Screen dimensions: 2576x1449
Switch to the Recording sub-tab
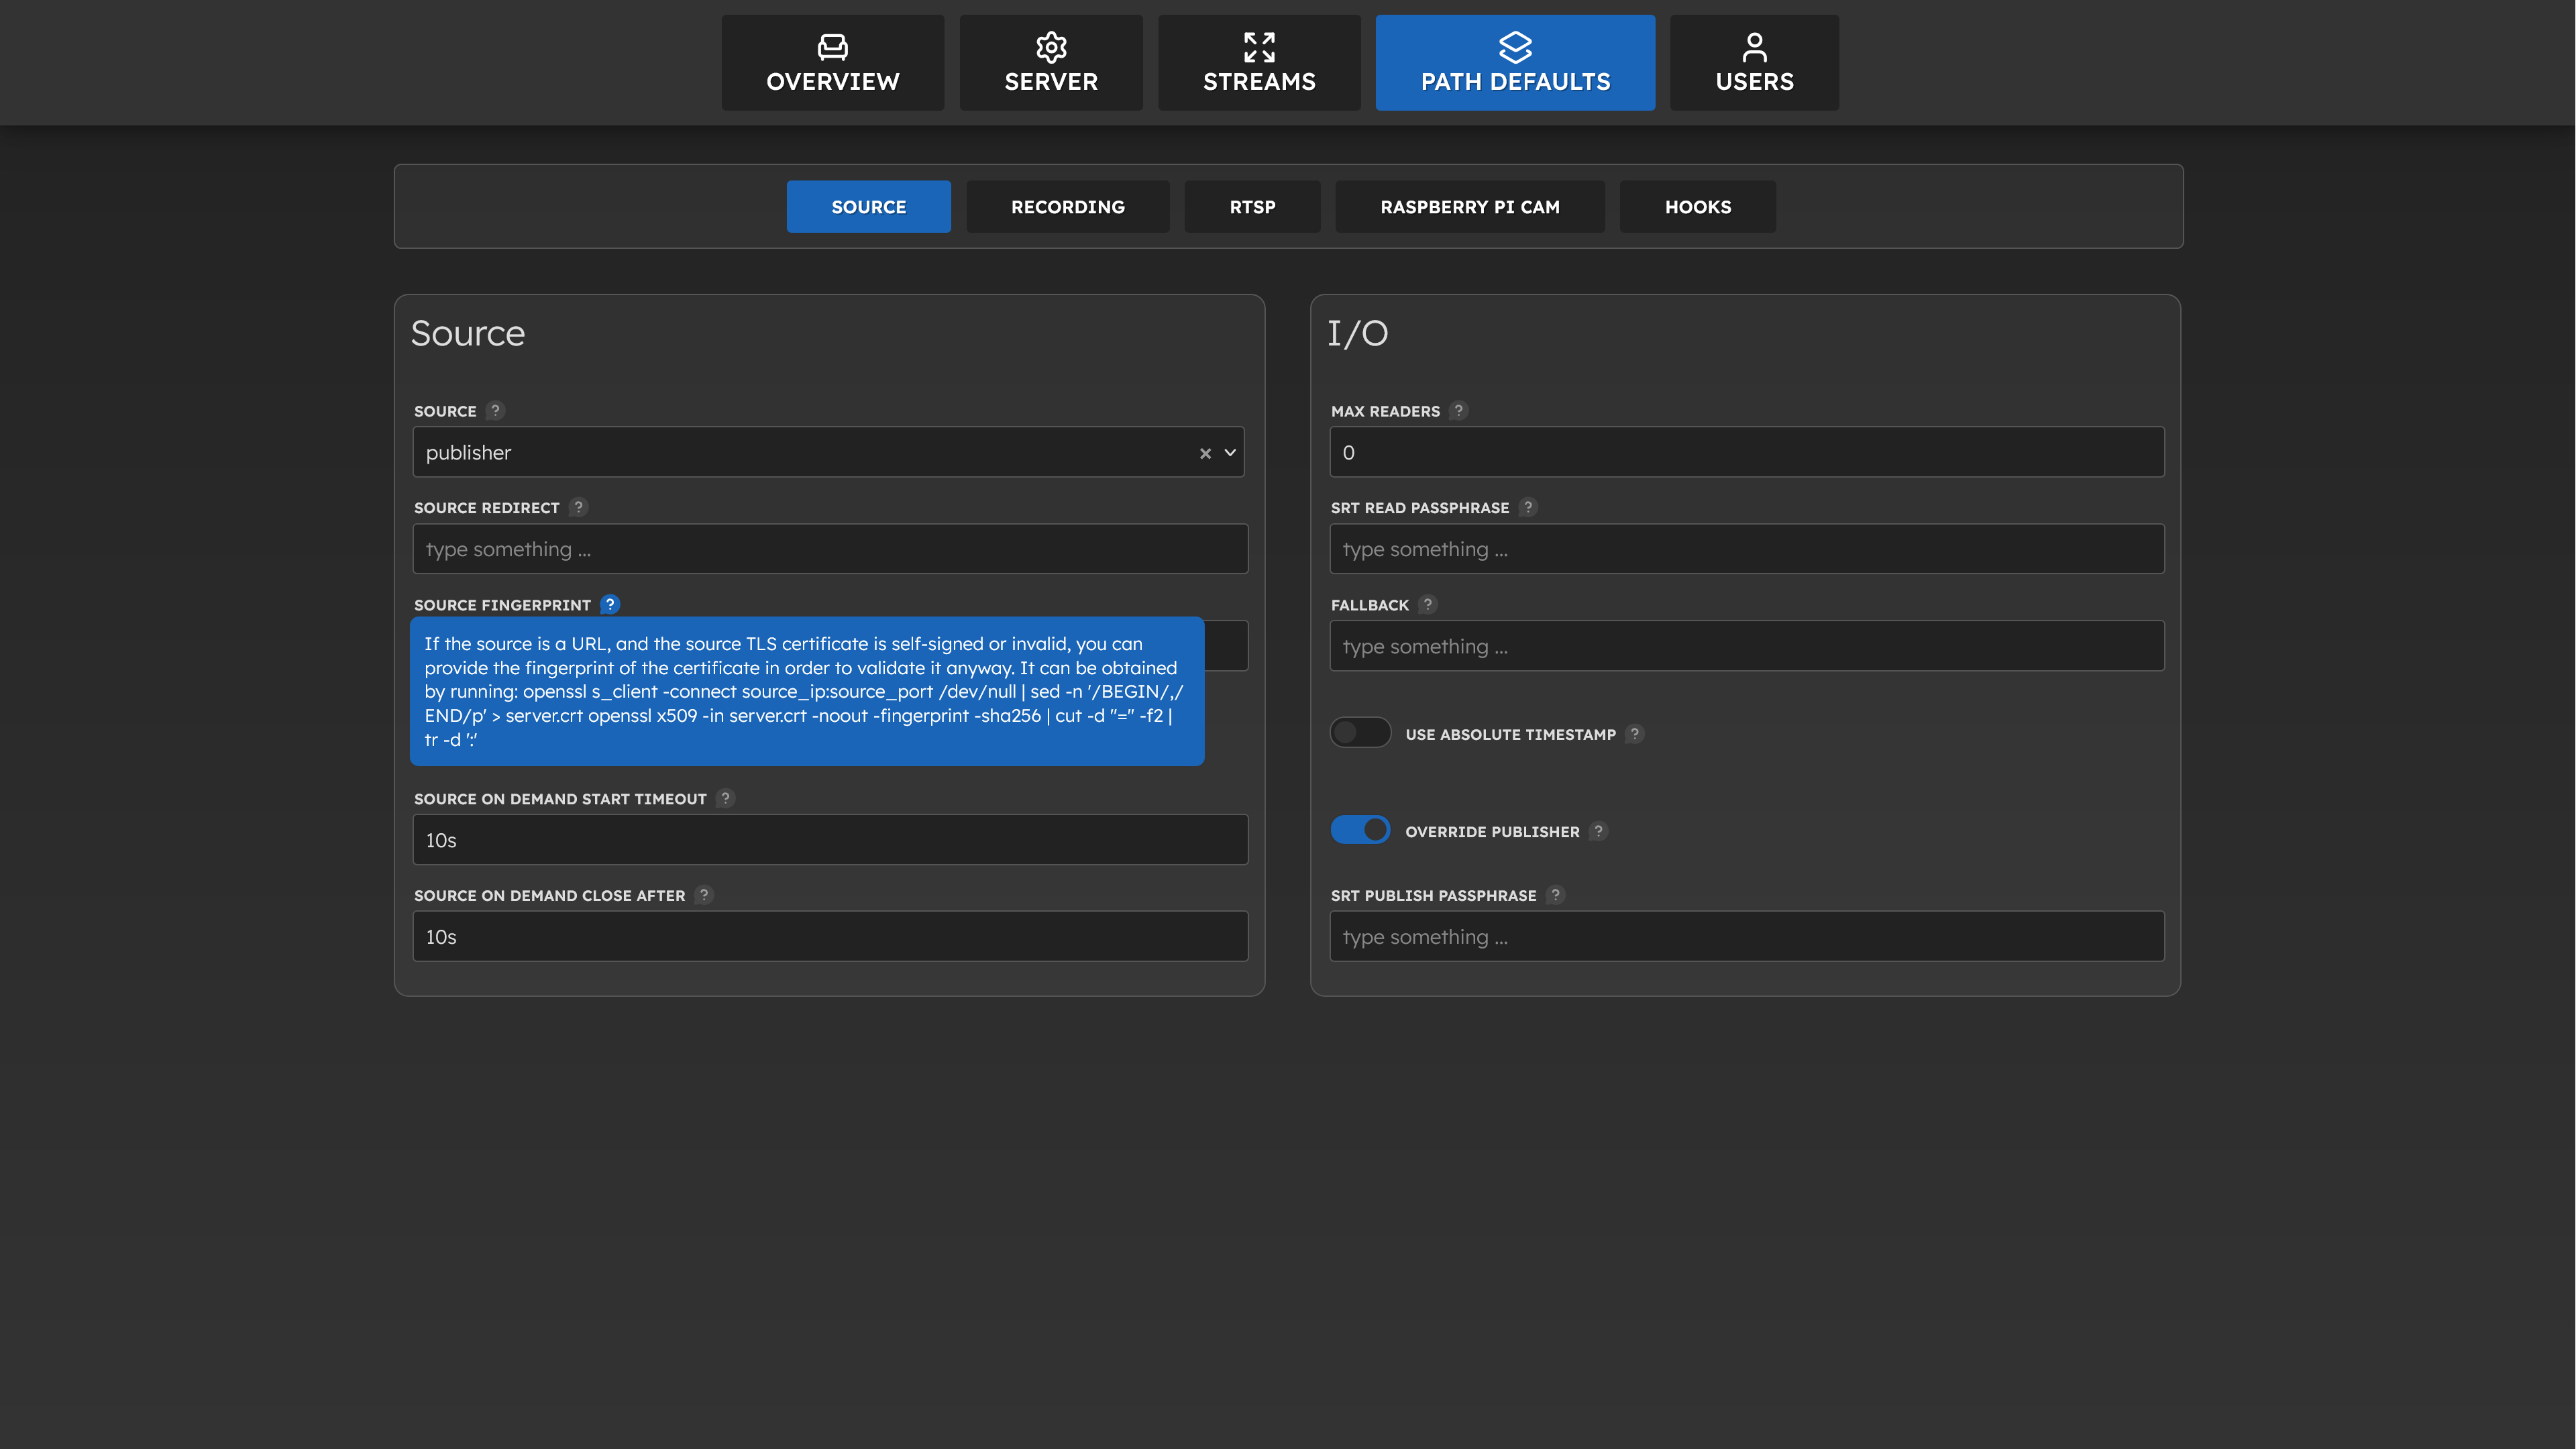[1067, 207]
